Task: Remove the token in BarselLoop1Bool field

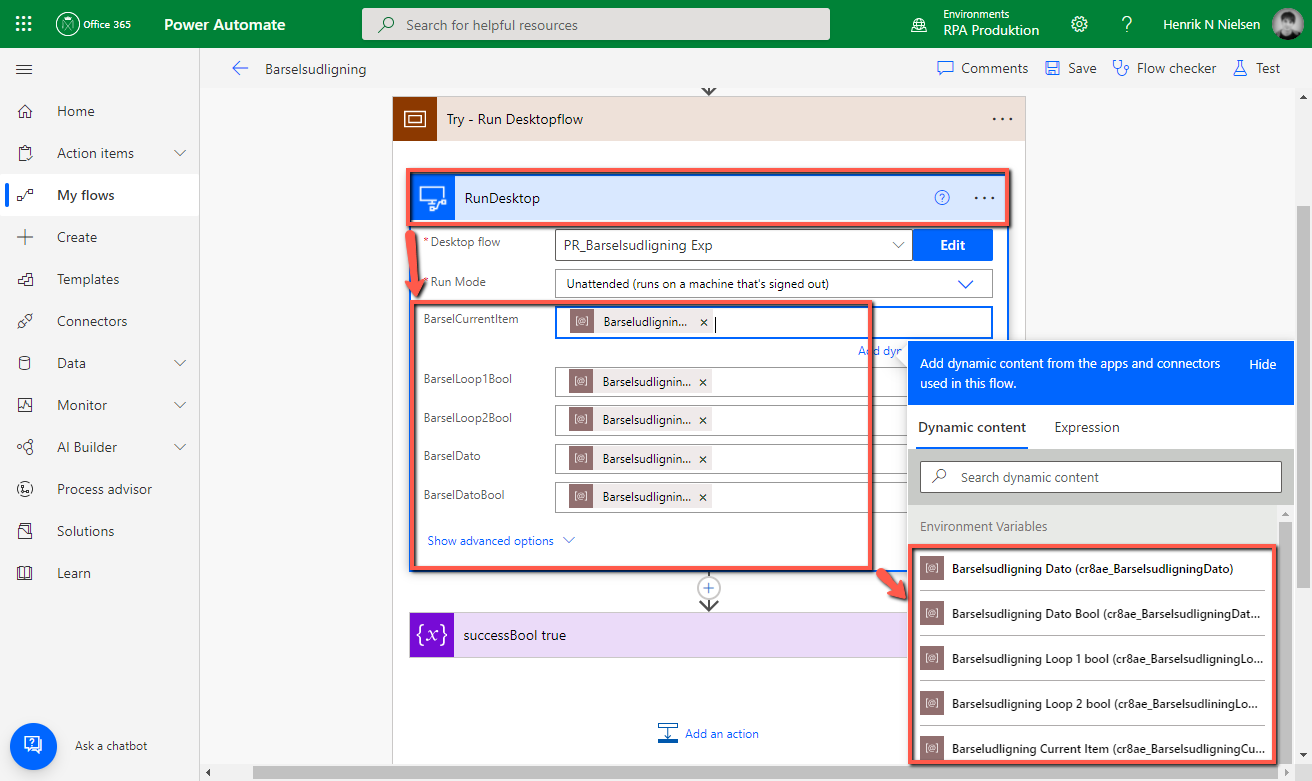Action: tap(703, 382)
